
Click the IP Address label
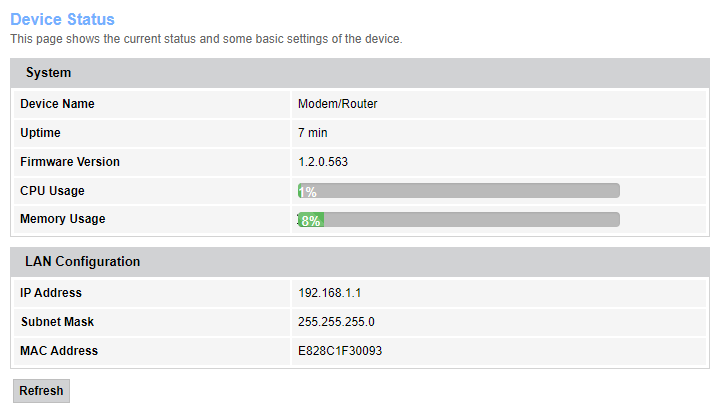51,293
